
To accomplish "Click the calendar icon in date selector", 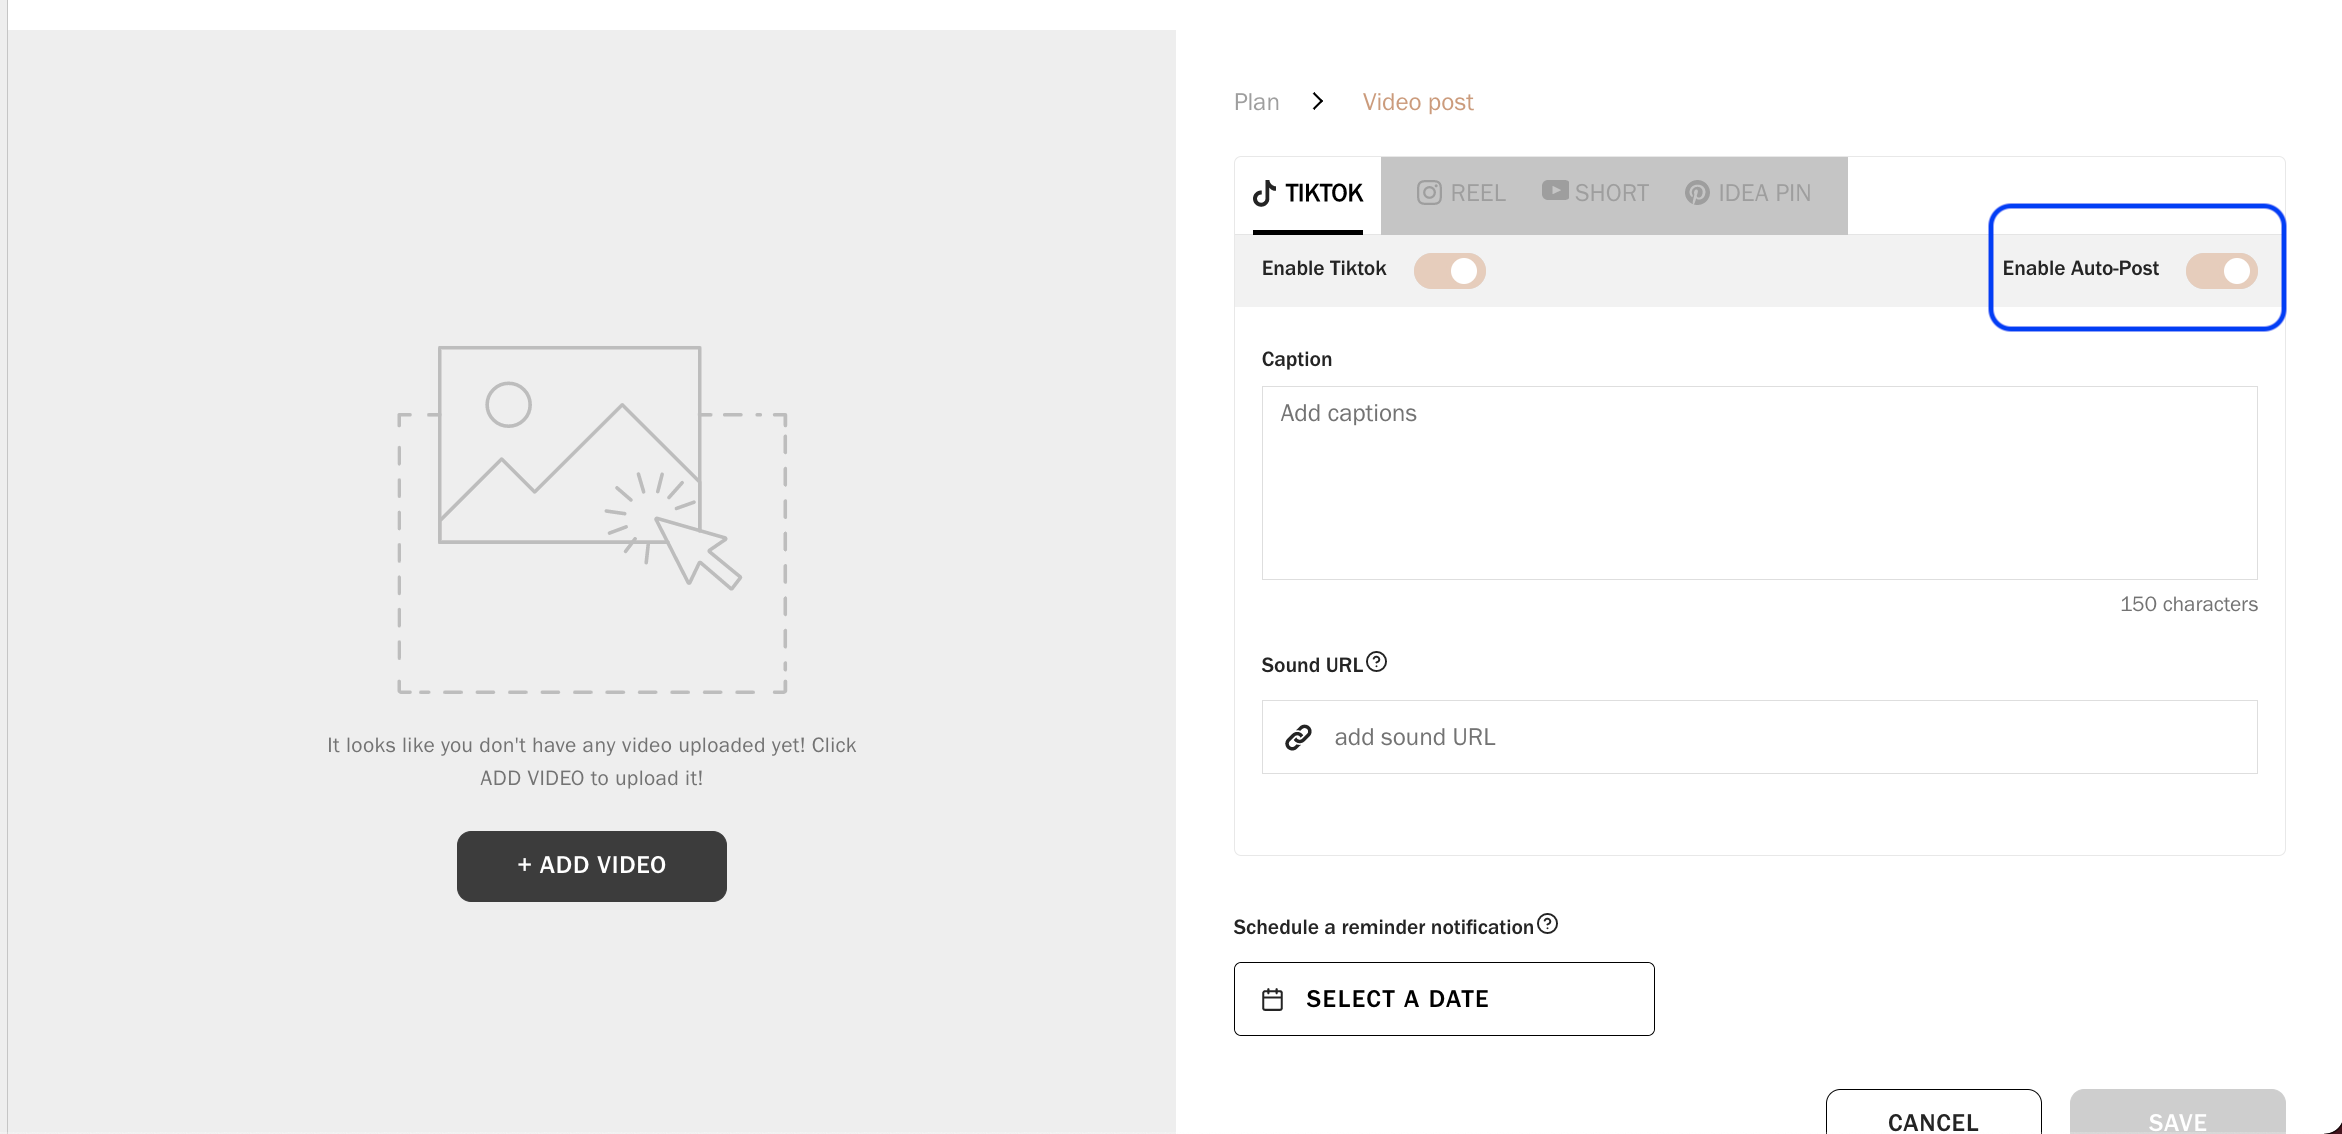I will [x=1273, y=999].
